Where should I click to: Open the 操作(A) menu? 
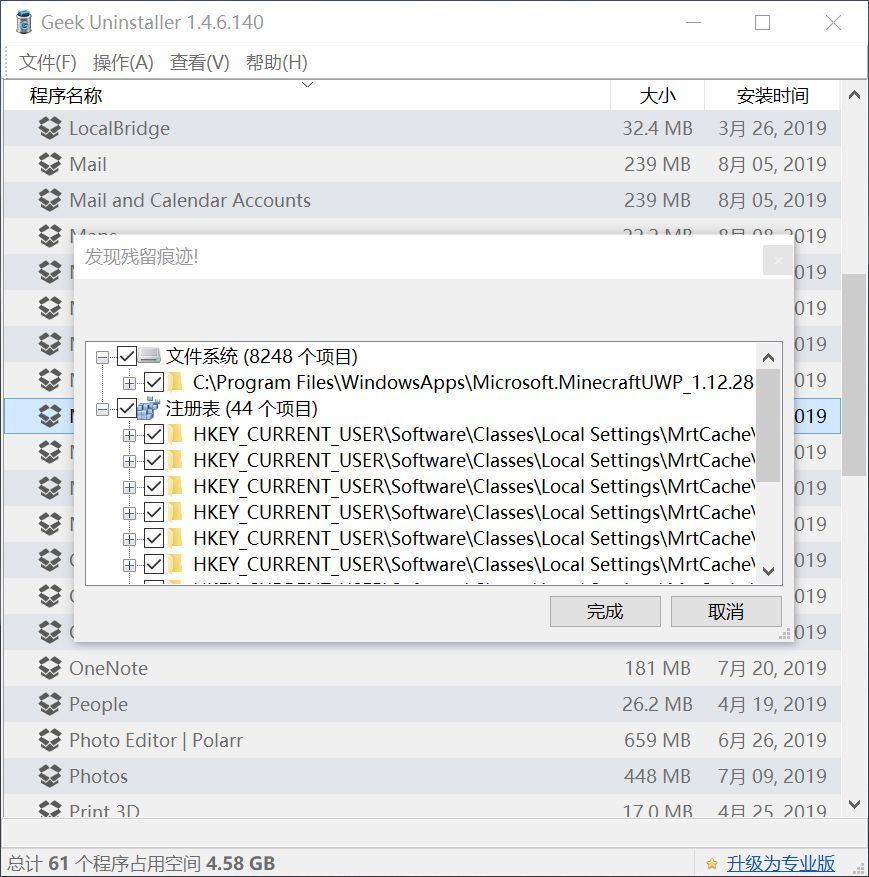click(x=123, y=62)
